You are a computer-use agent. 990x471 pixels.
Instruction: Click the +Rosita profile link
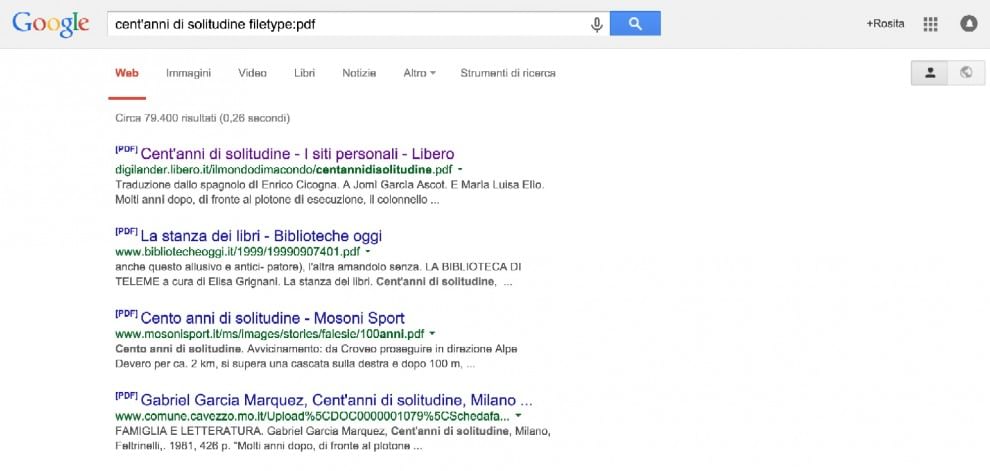[885, 24]
